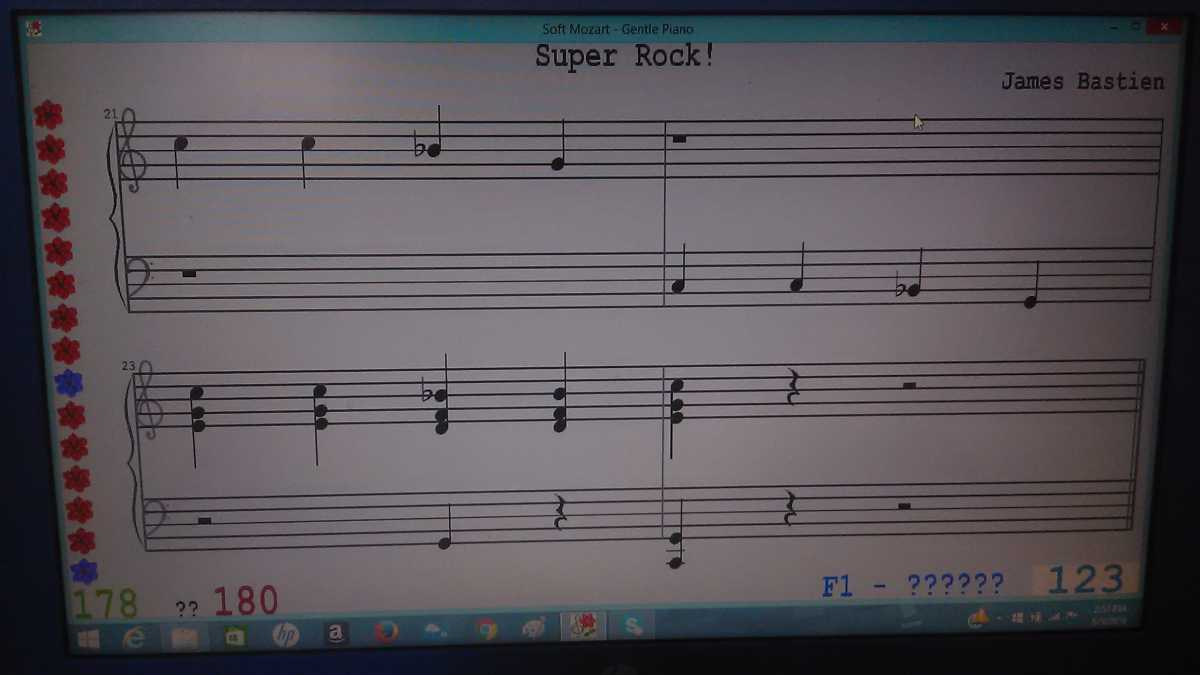Click the red "180" counter

point(245,600)
